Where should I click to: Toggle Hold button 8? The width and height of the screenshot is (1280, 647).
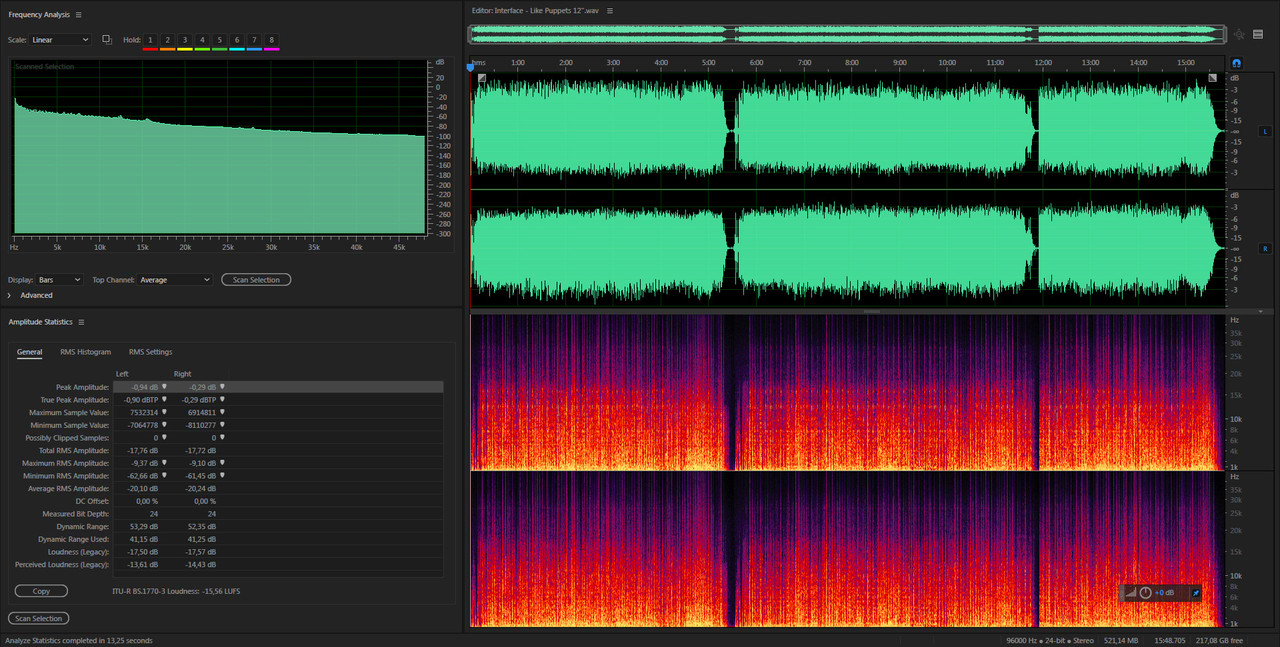tap(271, 40)
